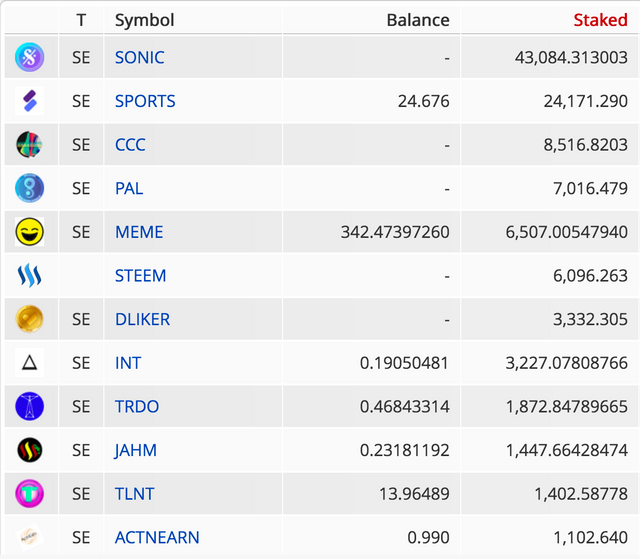The height and width of the screenshot is (559, 640).
Task: Select SPORTS balance 24.676
Action: click(424, 101)
